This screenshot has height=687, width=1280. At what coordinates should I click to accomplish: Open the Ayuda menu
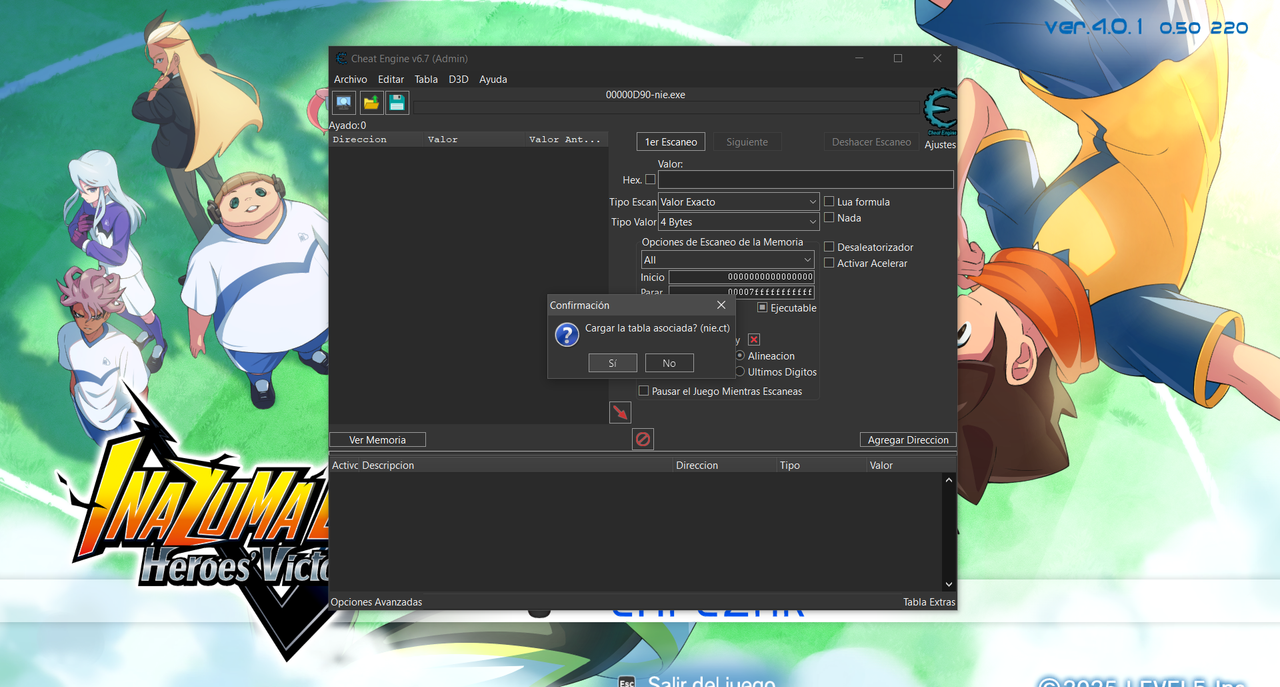pyautogui.click(x=493, y=79)
